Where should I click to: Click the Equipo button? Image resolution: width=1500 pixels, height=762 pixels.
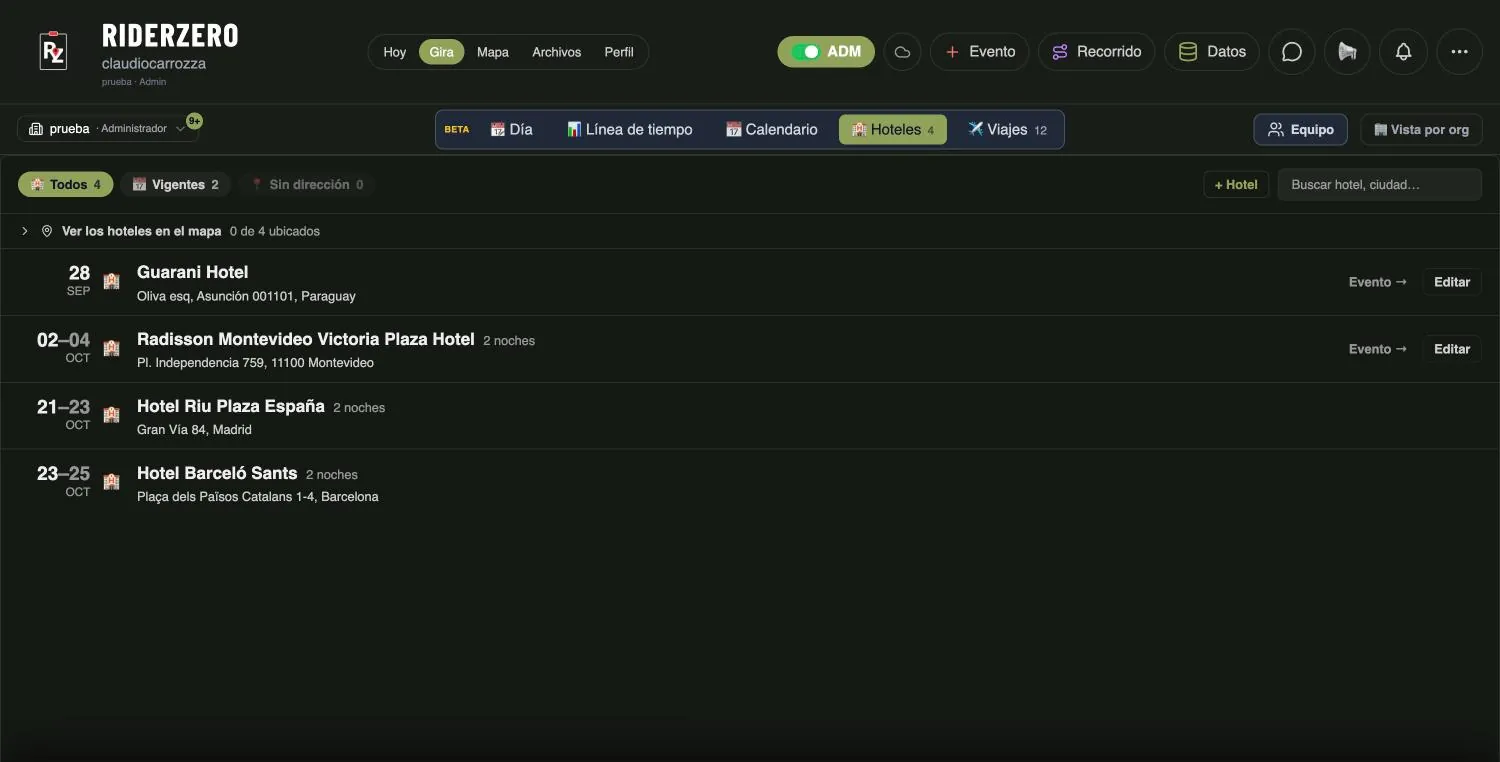(x=1301, y=130)
